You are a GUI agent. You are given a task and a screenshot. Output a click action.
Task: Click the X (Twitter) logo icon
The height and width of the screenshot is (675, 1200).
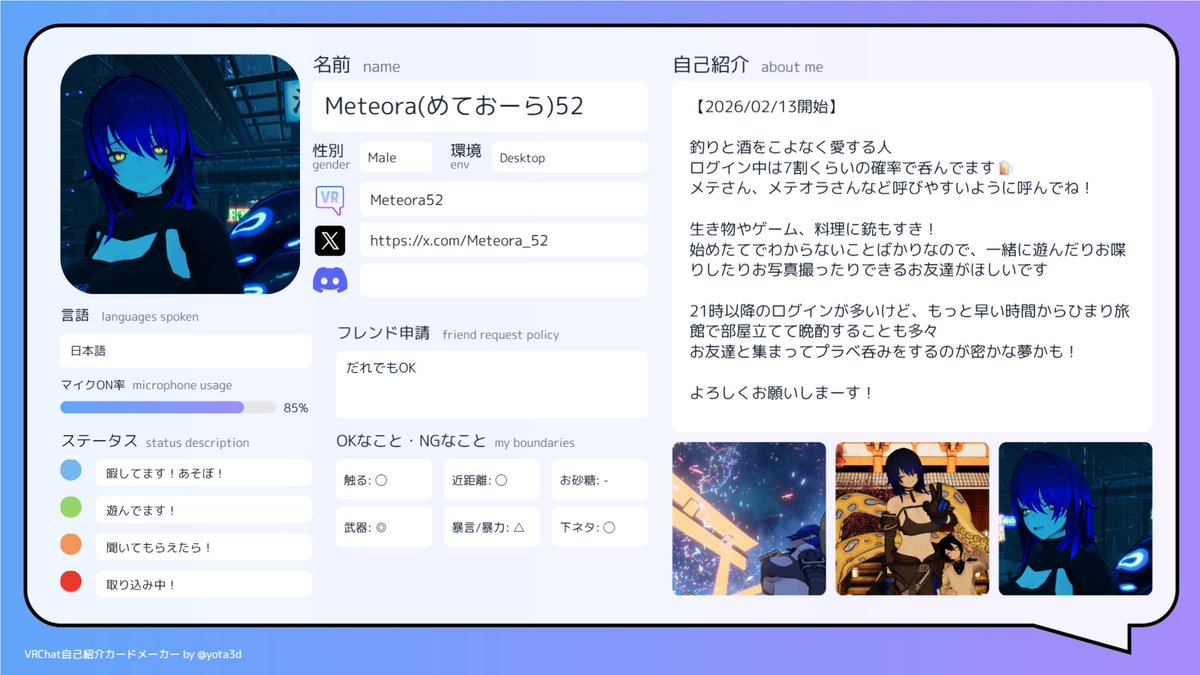[330, 240]
